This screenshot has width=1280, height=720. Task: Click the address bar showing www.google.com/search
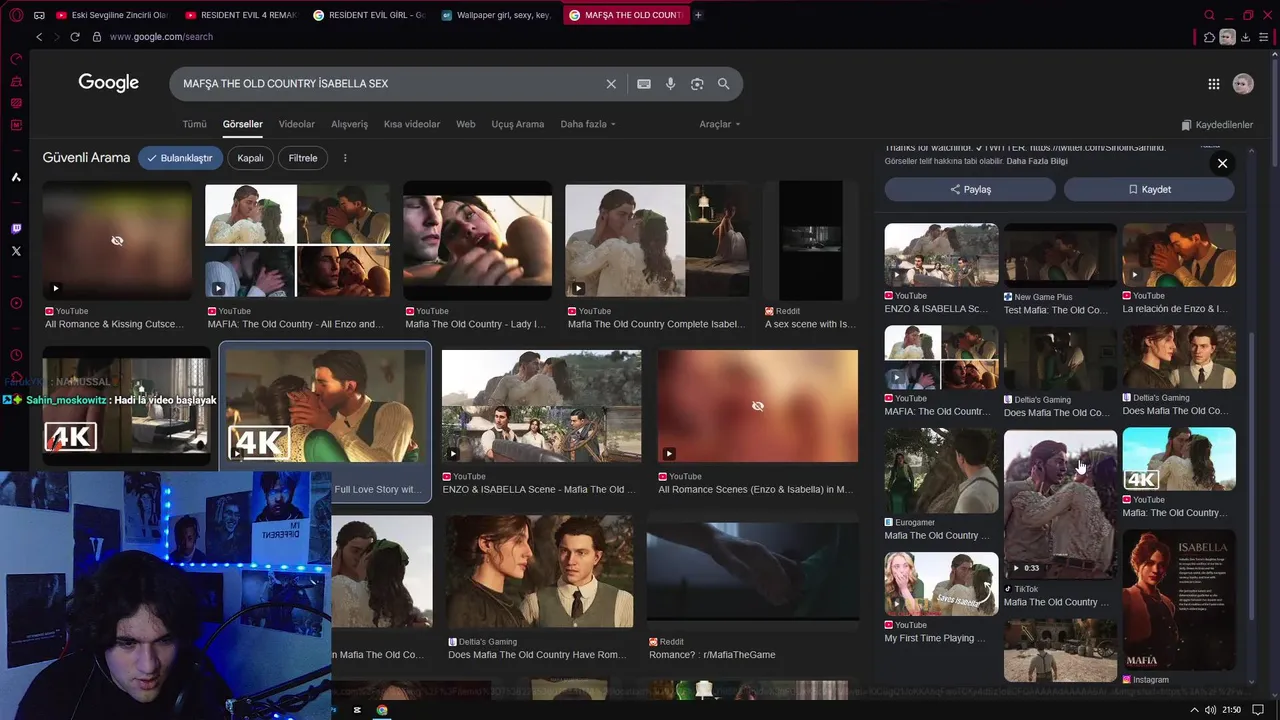click(160, 37)
